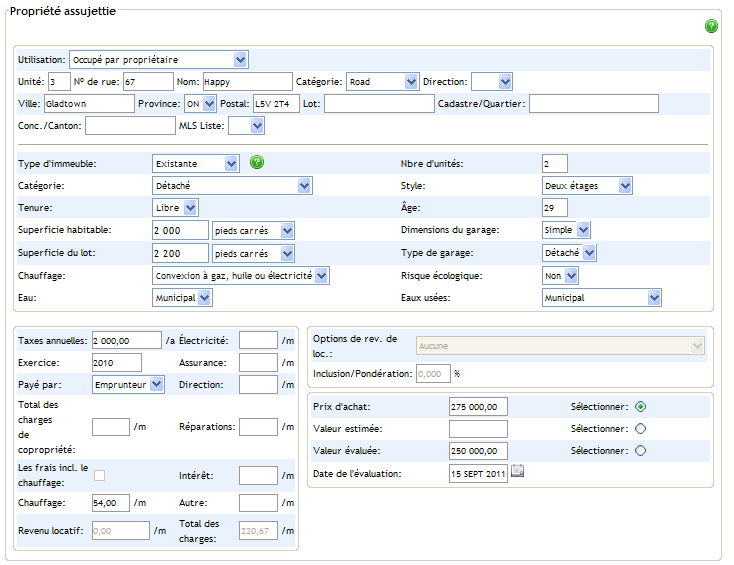Image resolution: width=734 pixels, height=565 pixels.
Task: Open Superficie du lot units dropdown
Action: tap(253, 254)
